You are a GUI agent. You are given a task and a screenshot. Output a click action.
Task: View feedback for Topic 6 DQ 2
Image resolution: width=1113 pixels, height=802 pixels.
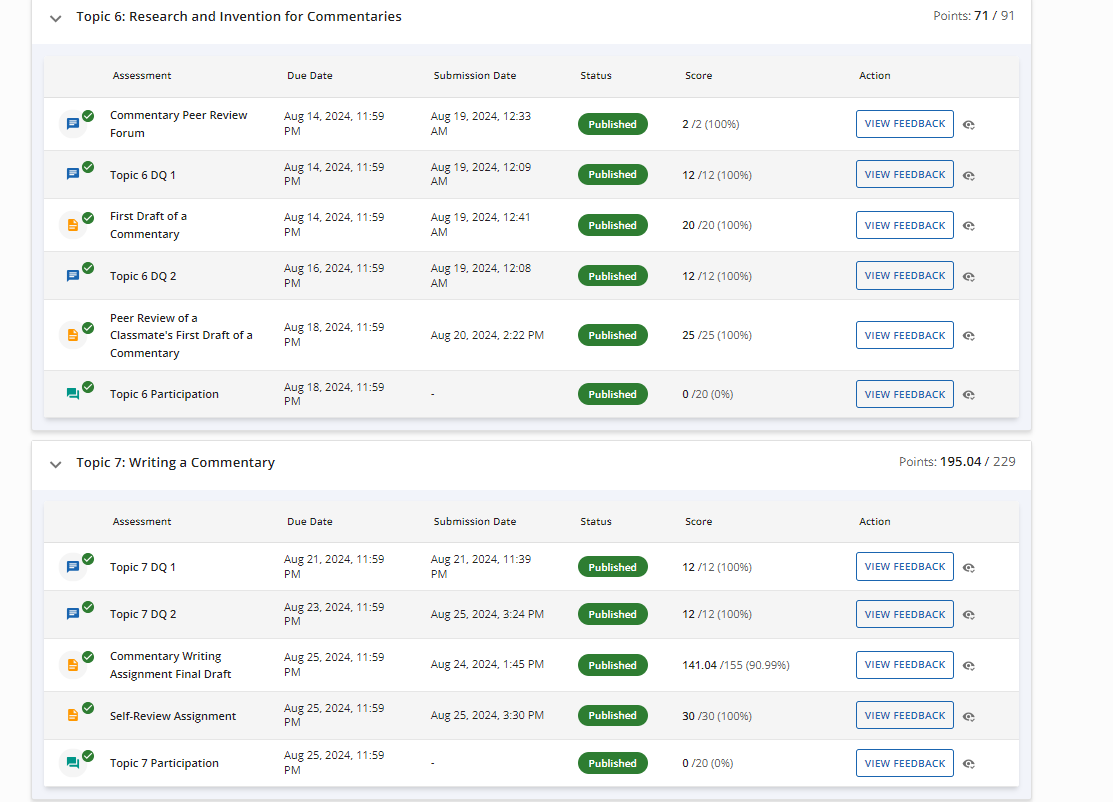pyautogui.click(x=904, y=275)
